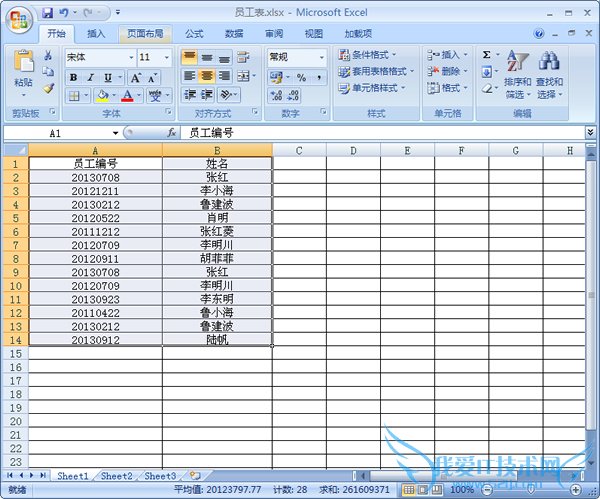Screen dimensions: 600x499
Task: Open Conditional Formatting menu
Action: click(x=367, y=55)
